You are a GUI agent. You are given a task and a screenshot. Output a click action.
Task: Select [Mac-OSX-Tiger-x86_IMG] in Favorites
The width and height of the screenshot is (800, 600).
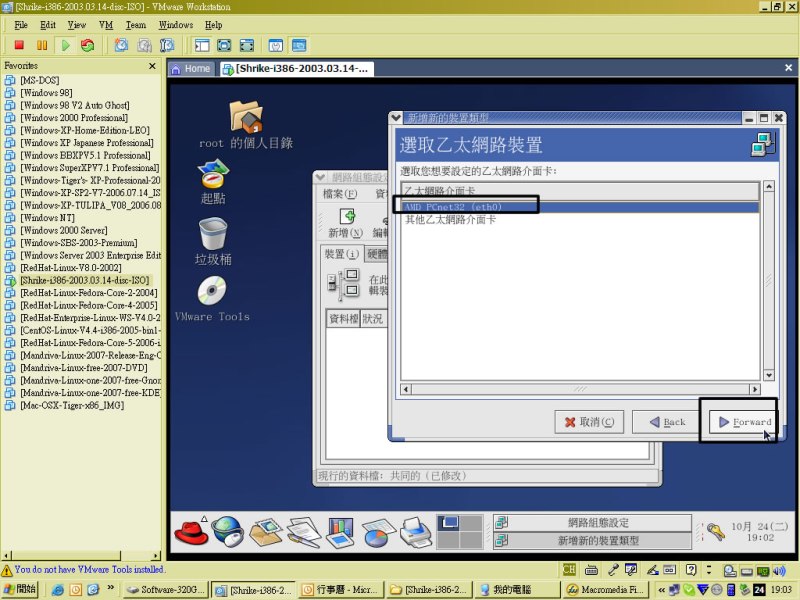pos(71,406)
